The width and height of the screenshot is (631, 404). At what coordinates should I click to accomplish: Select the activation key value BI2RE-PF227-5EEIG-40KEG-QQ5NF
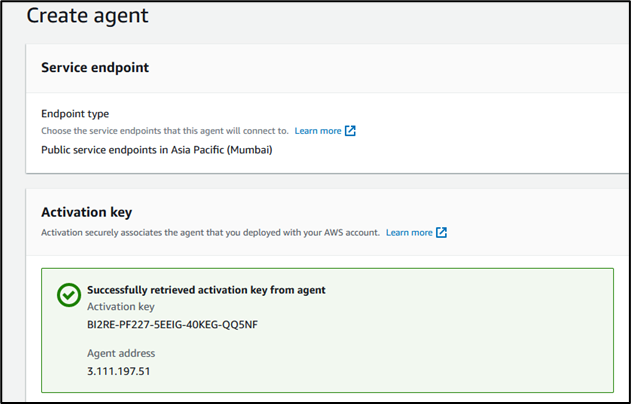pyautogui.click(x=172, y=324)
